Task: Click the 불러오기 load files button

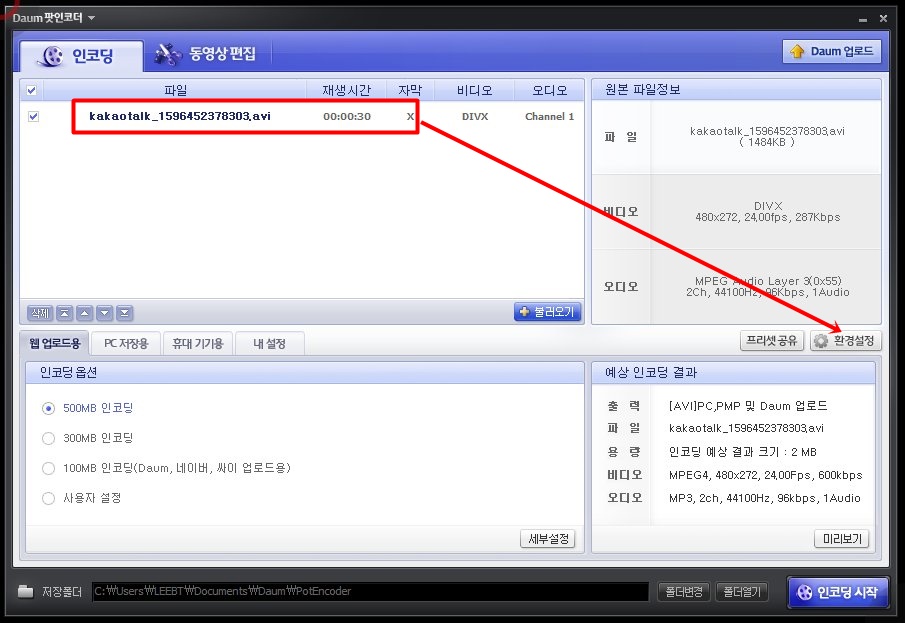Action: click(547, 312)
